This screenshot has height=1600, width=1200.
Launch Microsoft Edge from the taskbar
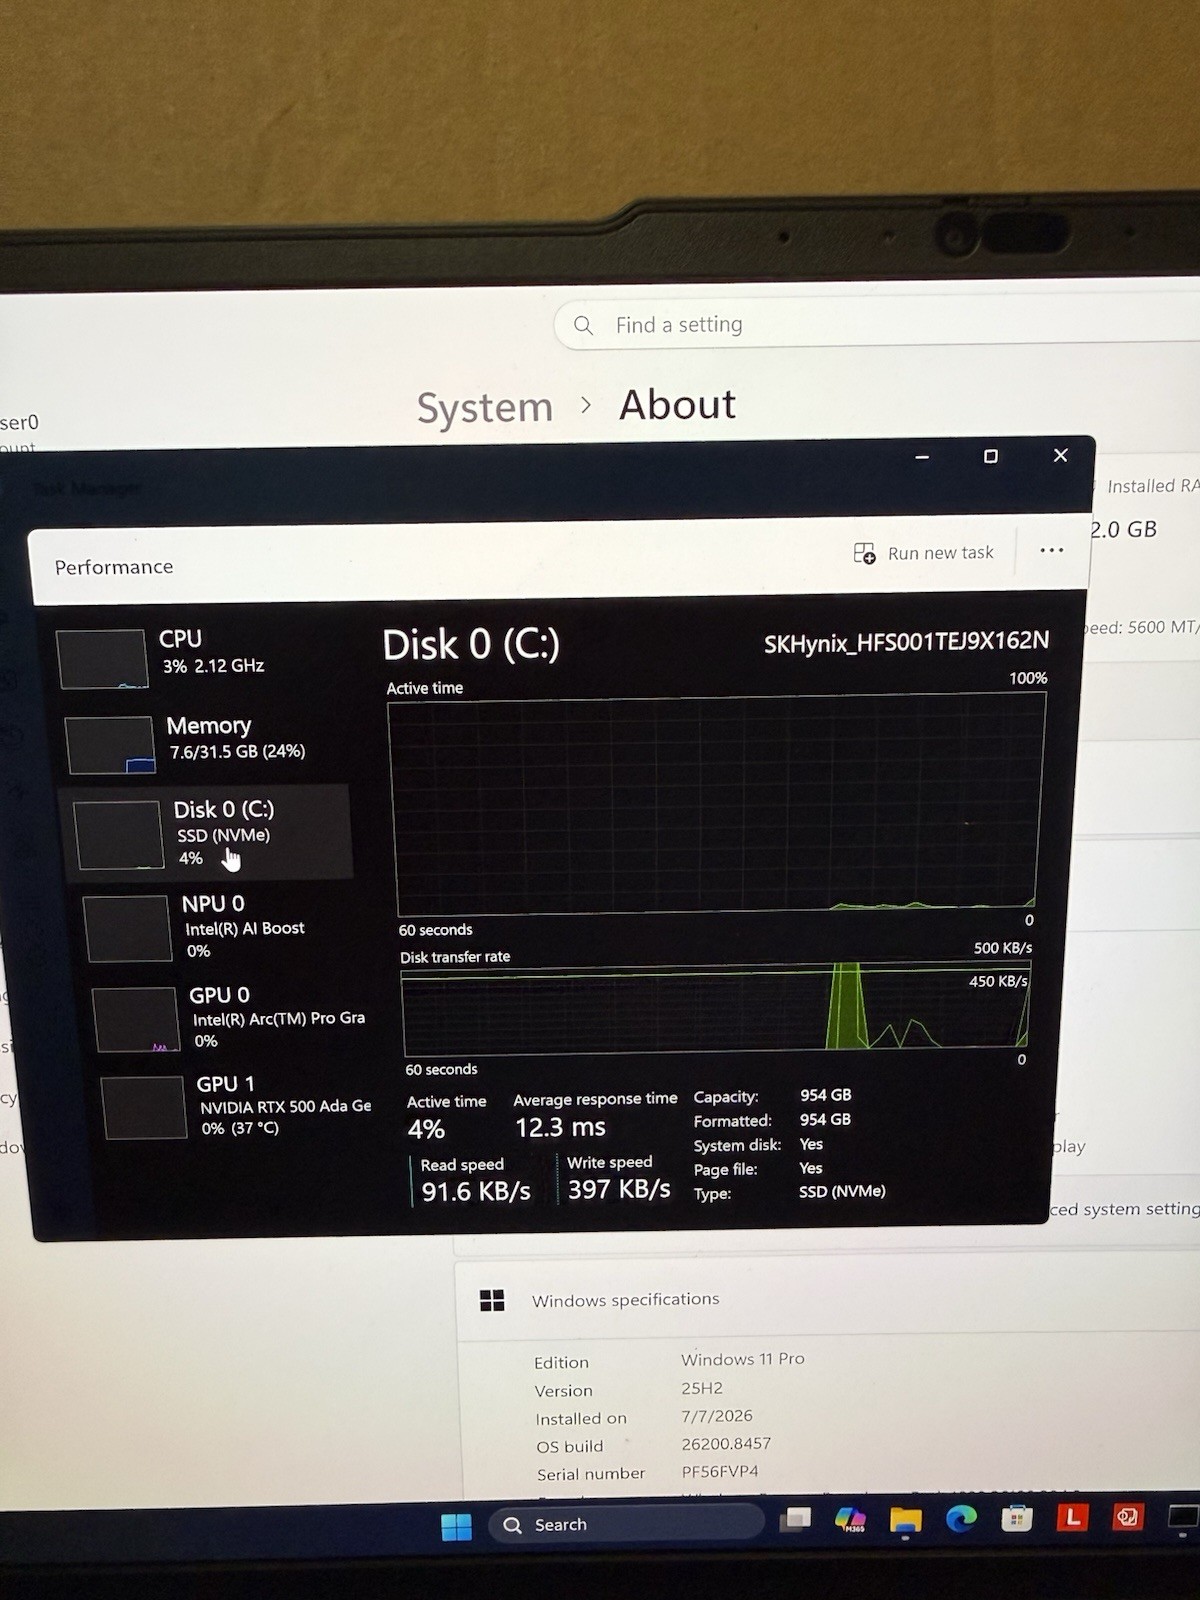tap(961, 1519)
